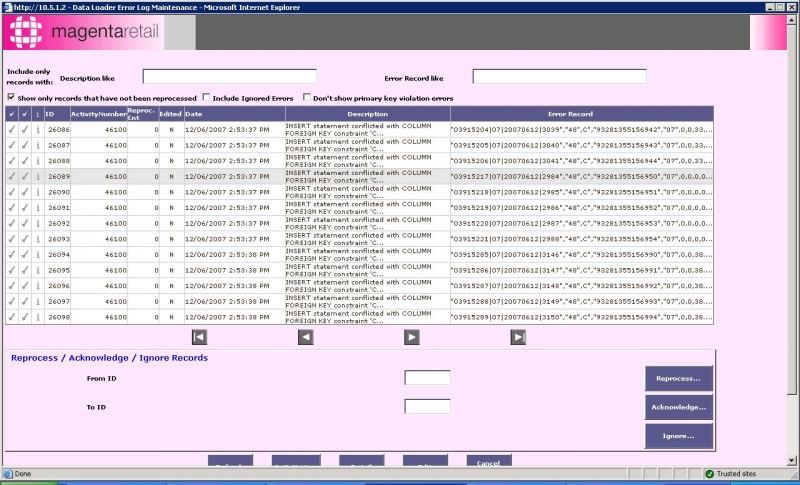Image resolution: width=800 pixels, height=485 pixels.
Task: Click first checkmark icon in row 26086
Action: pyautogui.click(x=12, y=130)
